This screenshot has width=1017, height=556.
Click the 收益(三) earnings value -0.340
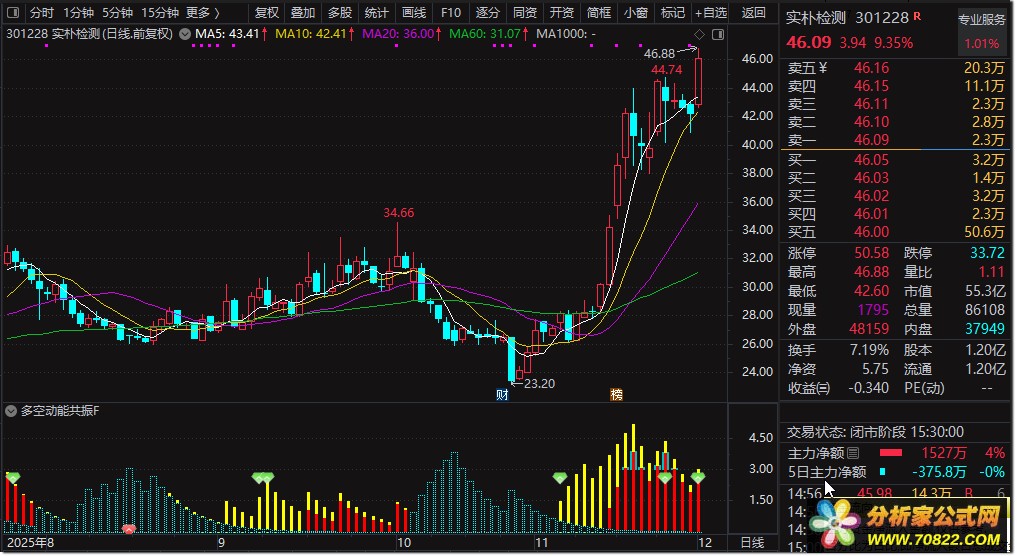tap(868, 388)
